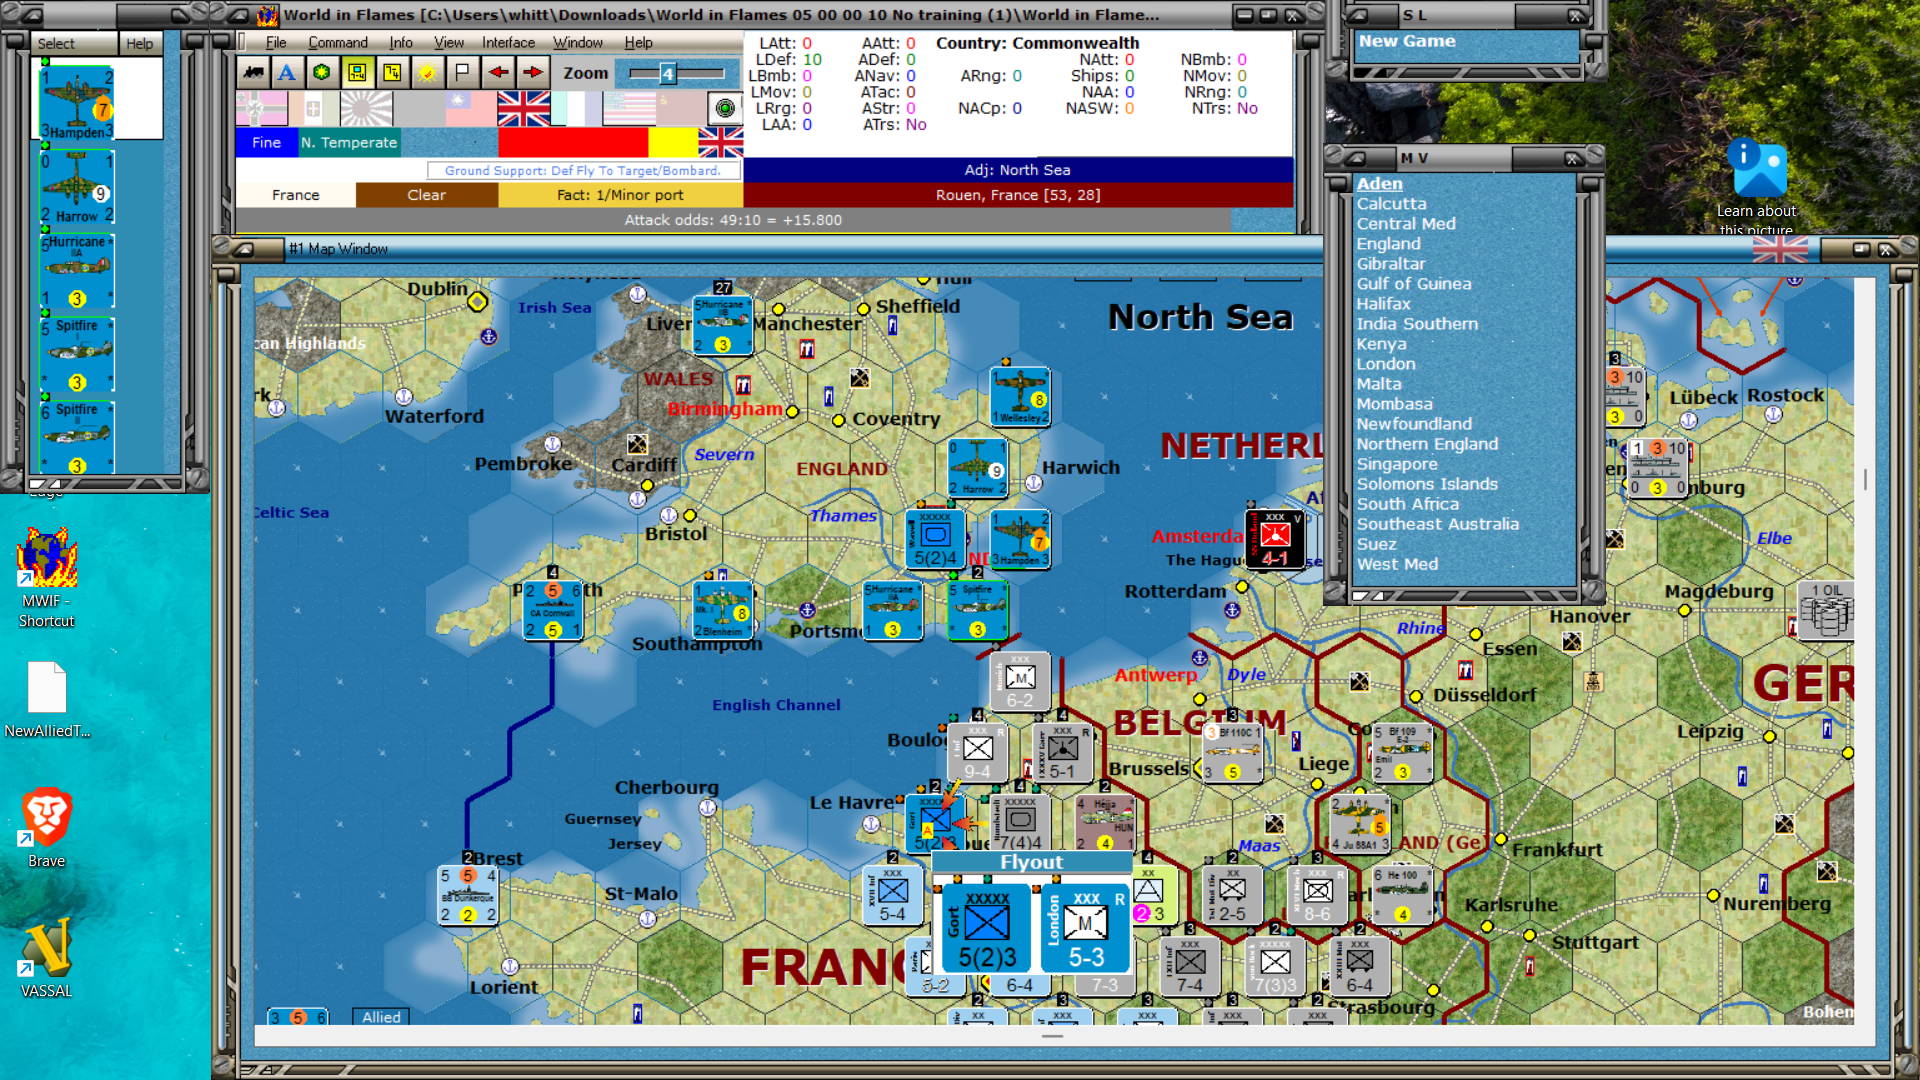Select the German flag in the country bar
The image size is (1920, 1080).
click(x=262, y=108)
